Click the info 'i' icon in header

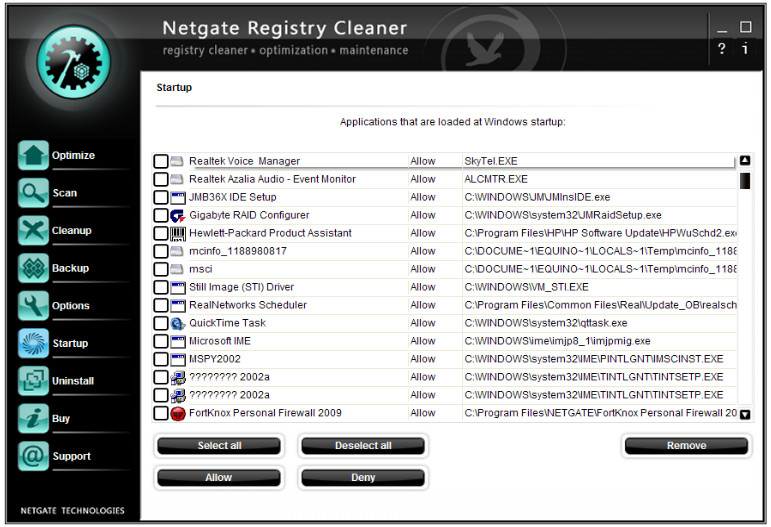(x=745, y=48)
